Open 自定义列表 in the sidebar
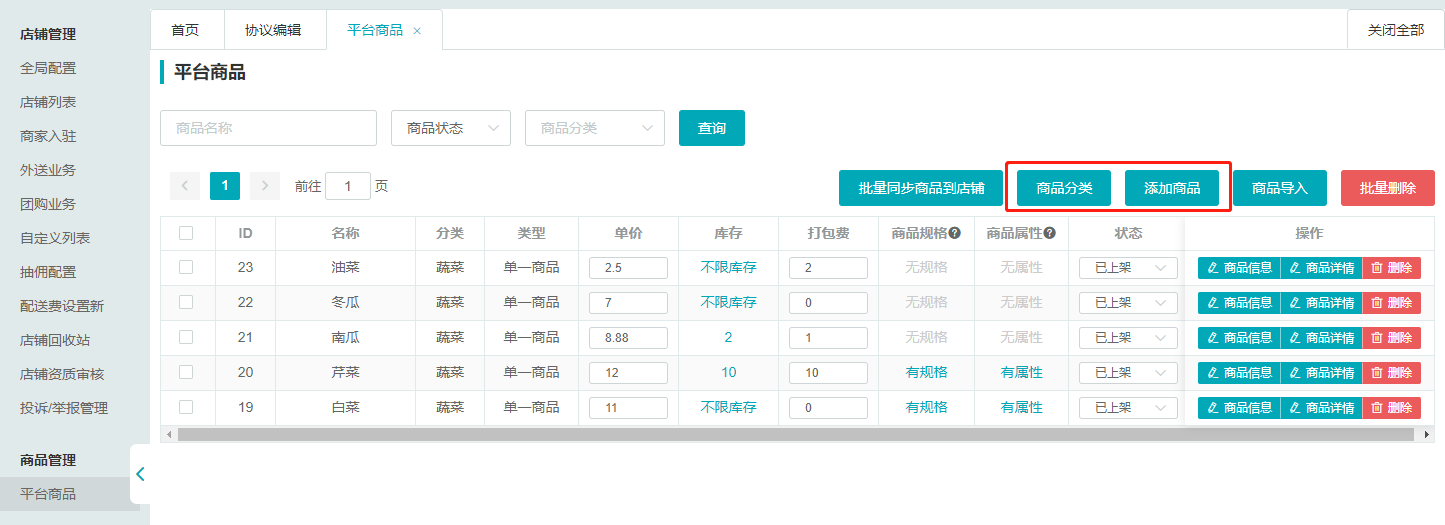 tap(55, 238)
